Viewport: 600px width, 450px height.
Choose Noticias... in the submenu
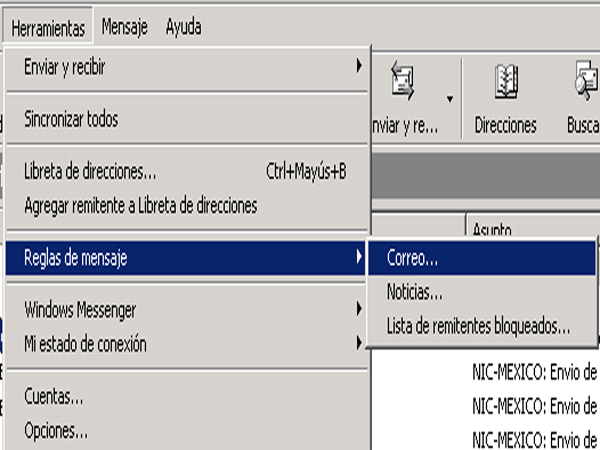[482, 292]
